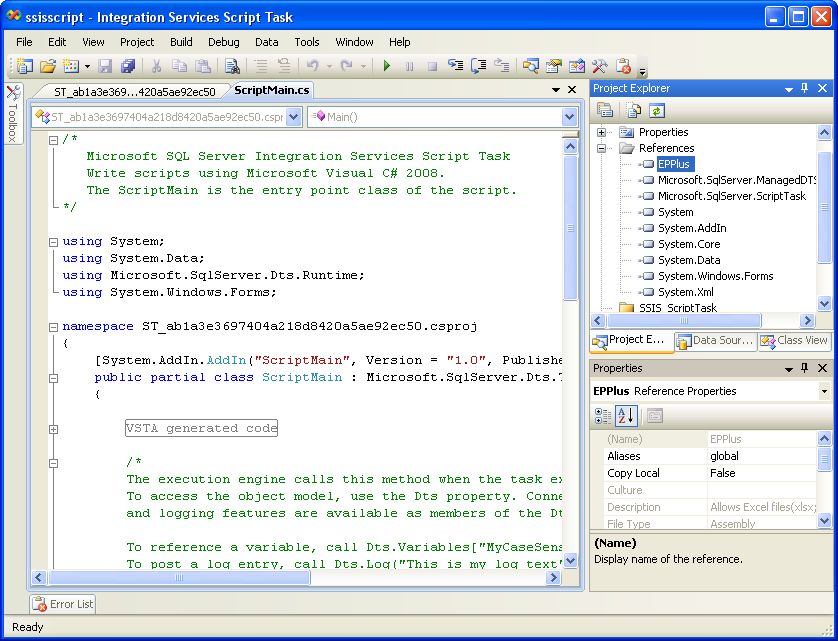Collapse the References tree node
Viewport: 838px width, 641px height.
tap(603, 148)
